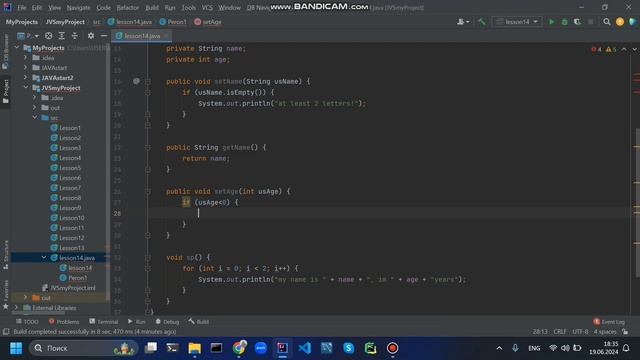Screen dimensions: 640x360
Task: Open Windows Start menu
Action: point(16,348)
